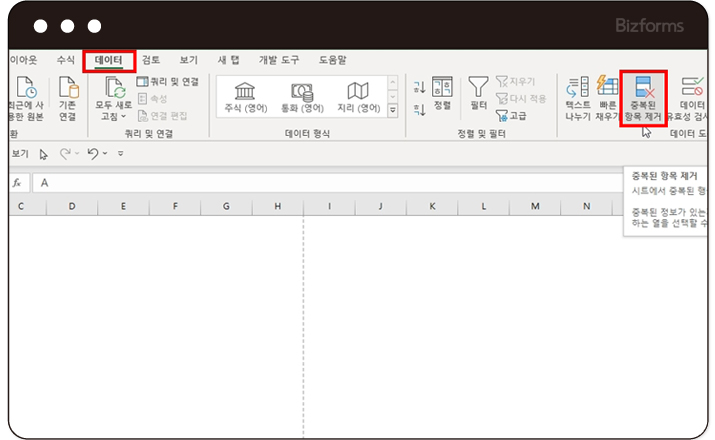Click the Advanced (고급) filter button
Image resolution: width=715 pixels, height=440 pixels.
(x=511, y=116)
